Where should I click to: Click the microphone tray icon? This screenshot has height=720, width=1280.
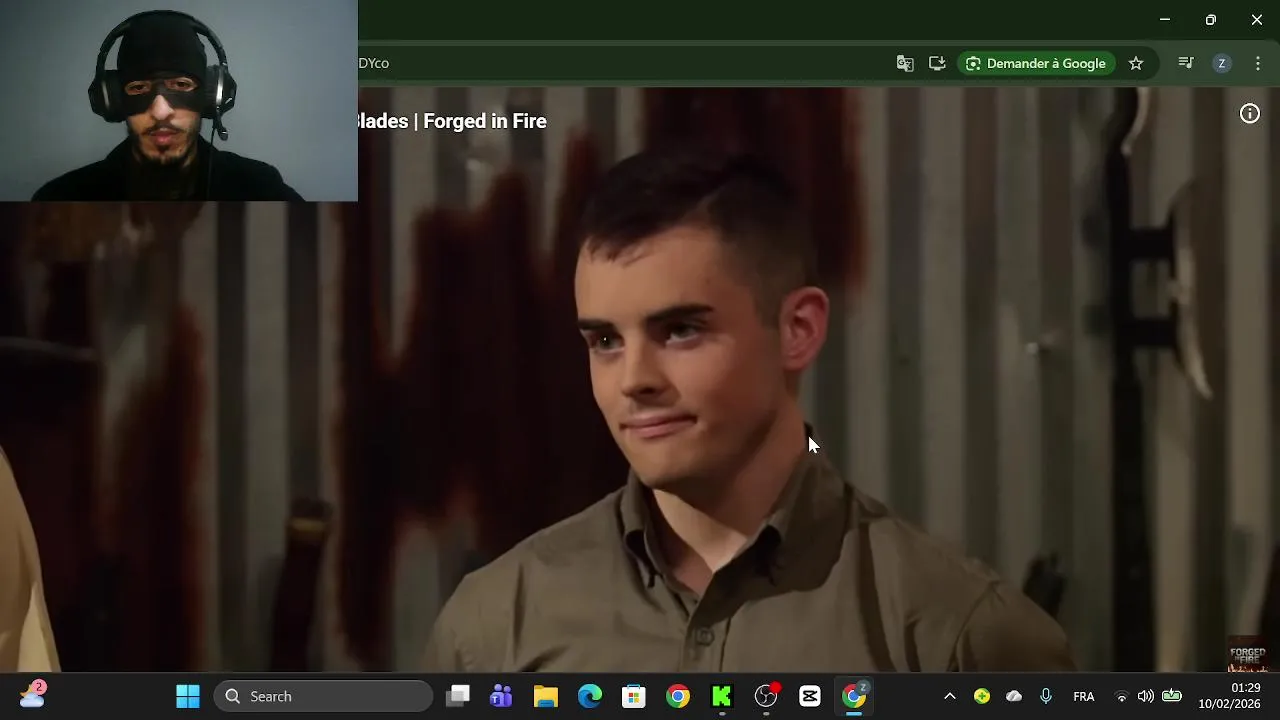click(x=1046, y=696)
